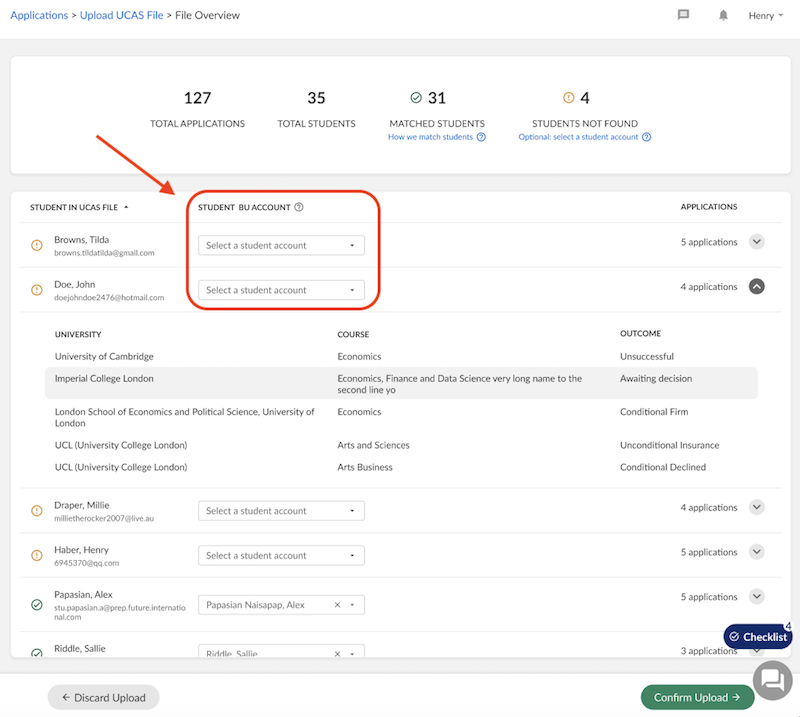Go to Applications breadcrumb
800x717 pixels.
(x=39, y=15)
